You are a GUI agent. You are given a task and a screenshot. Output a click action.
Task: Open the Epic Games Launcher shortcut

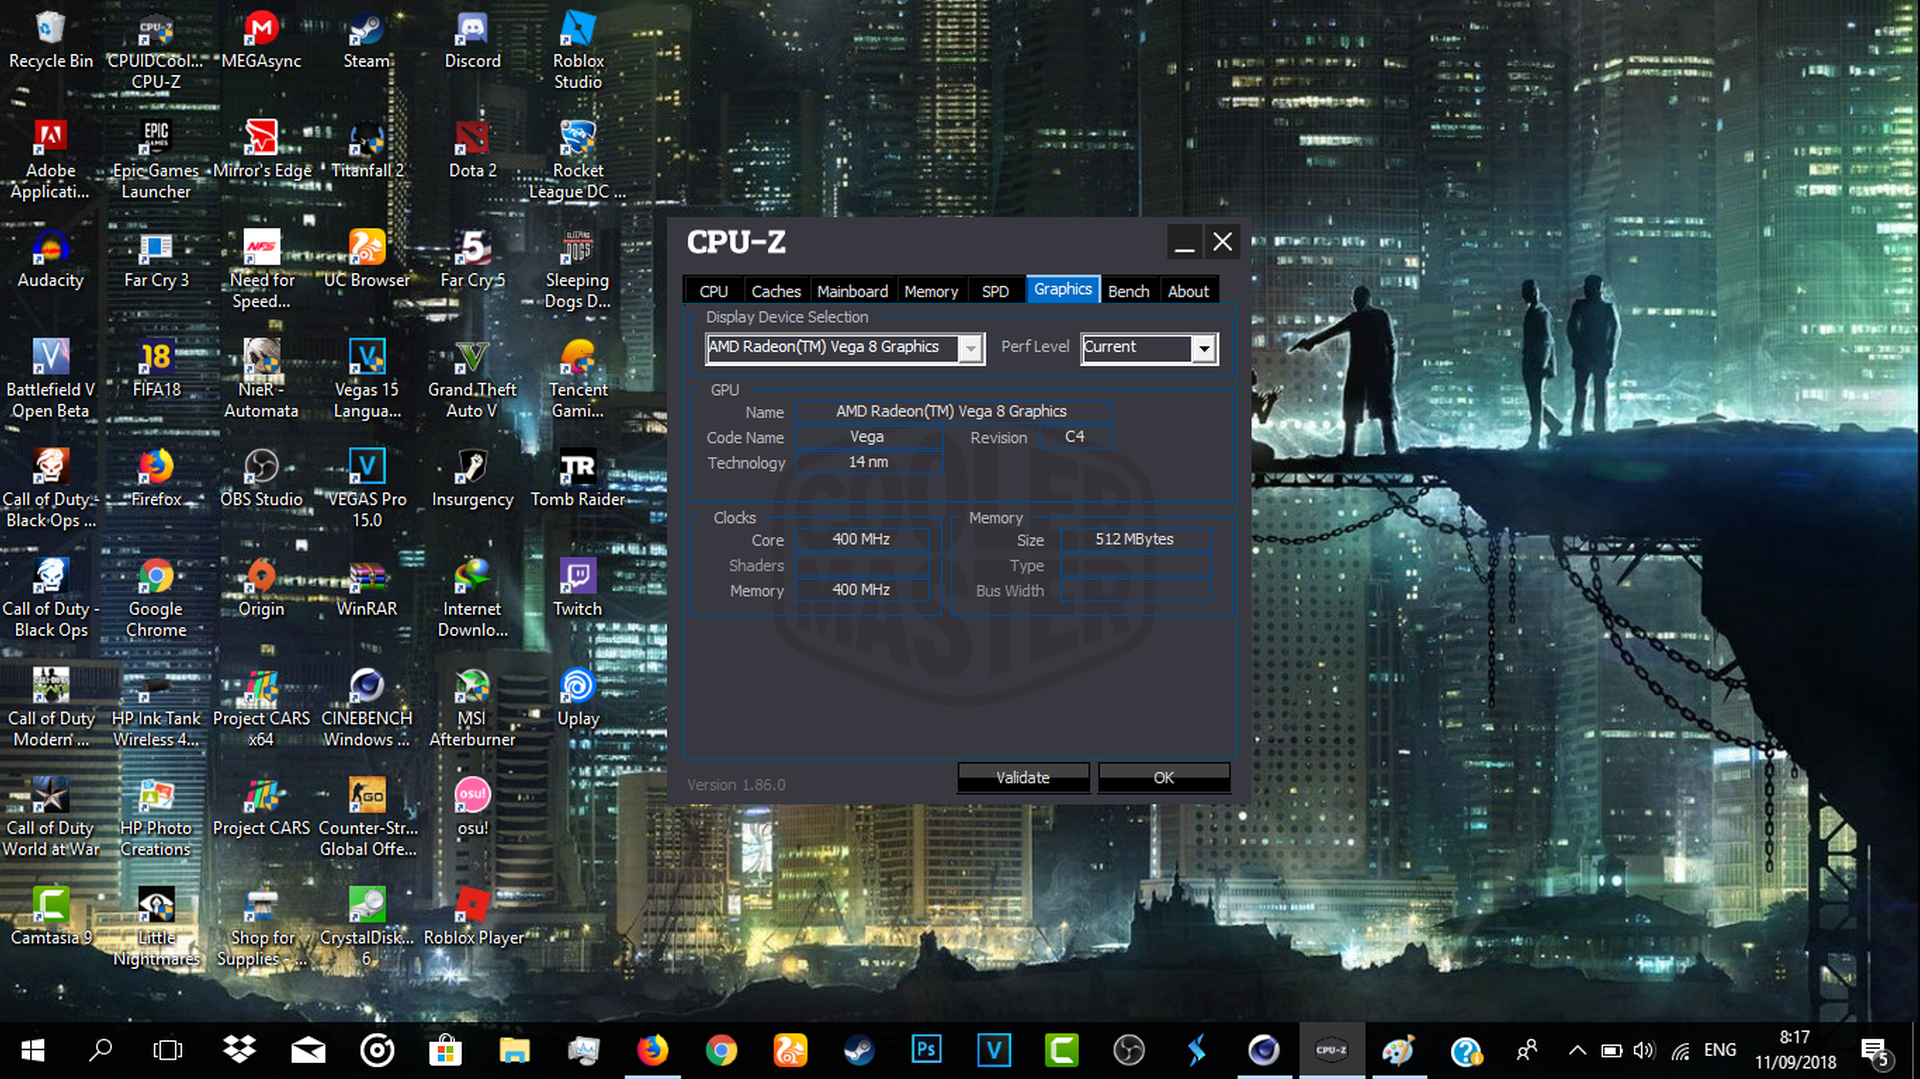click(x=156, y=160)
